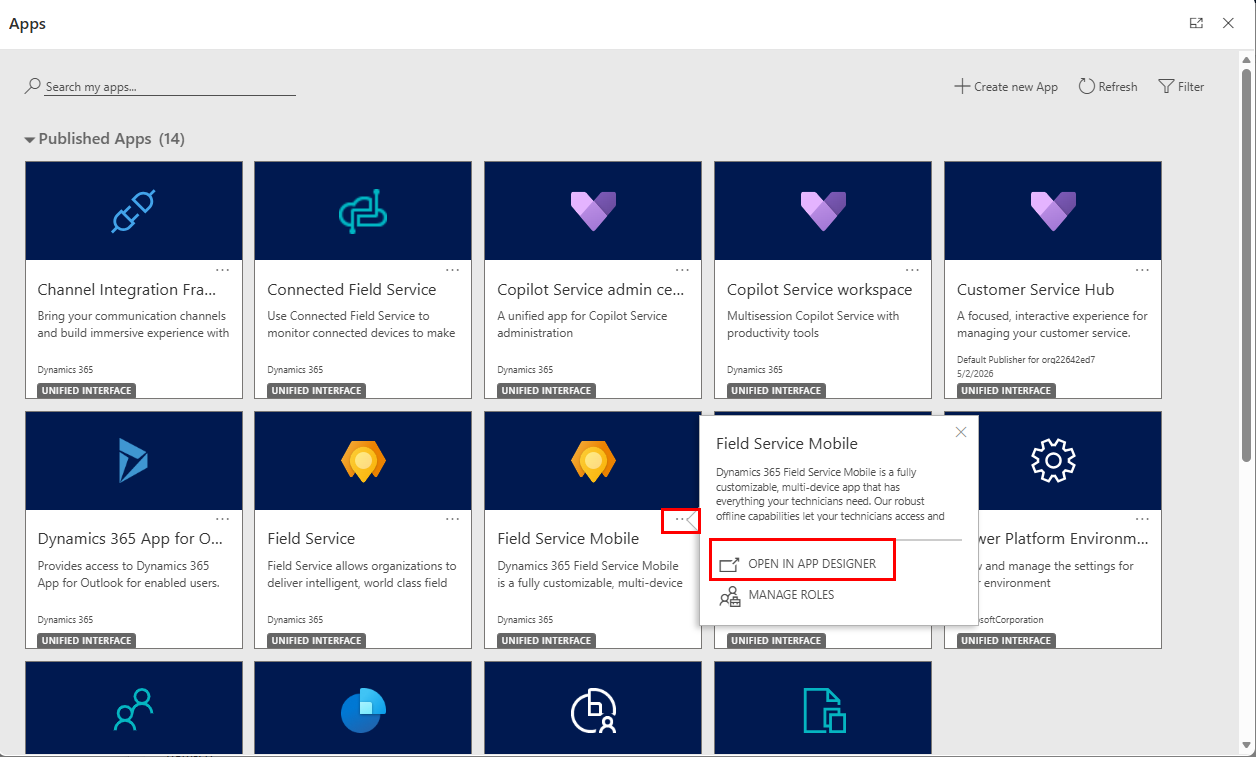Viewport: 1256px width, 757px height.
Task: Click the teal document devices tile icon
Action: 824,711
